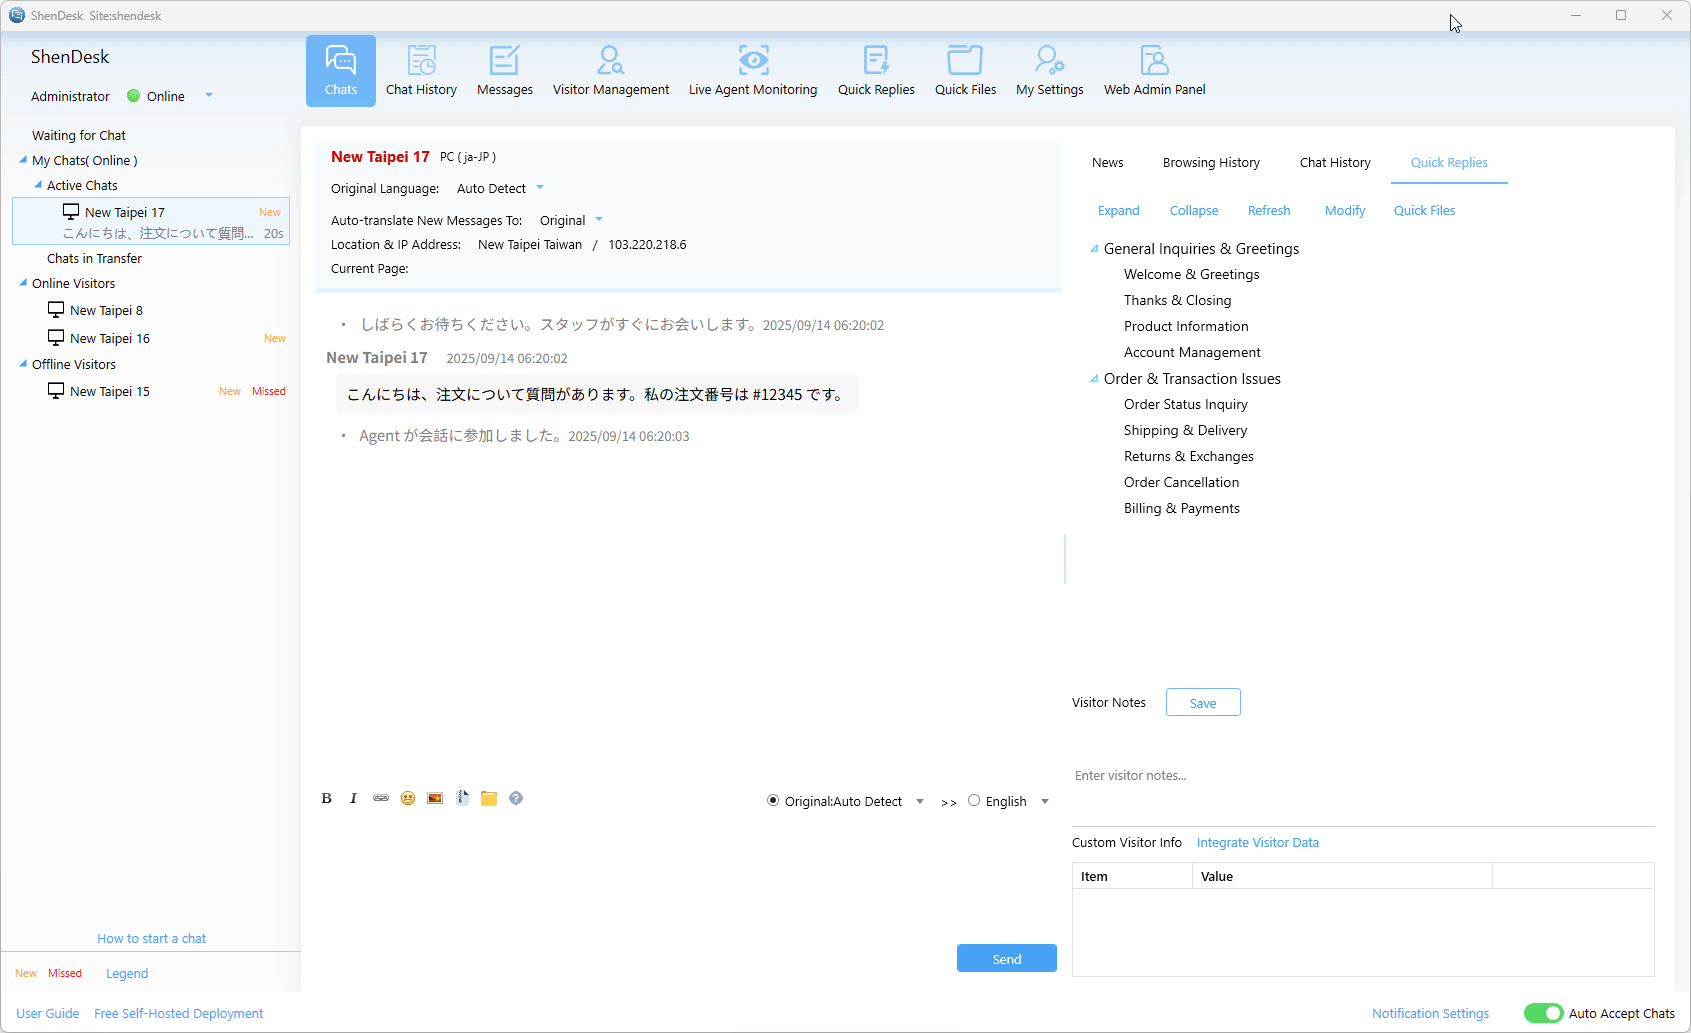Click the Send button
Viewport: 1691px width, 1033px height.
point(1006,958)
